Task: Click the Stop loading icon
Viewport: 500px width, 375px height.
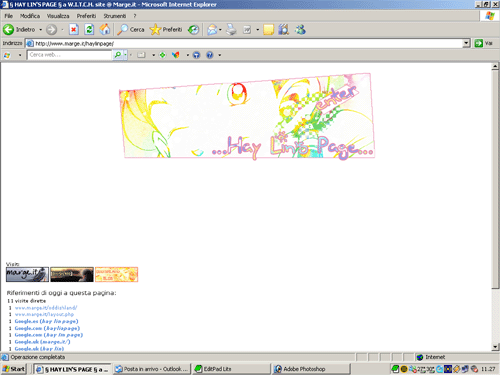Action: click(74, 30)
